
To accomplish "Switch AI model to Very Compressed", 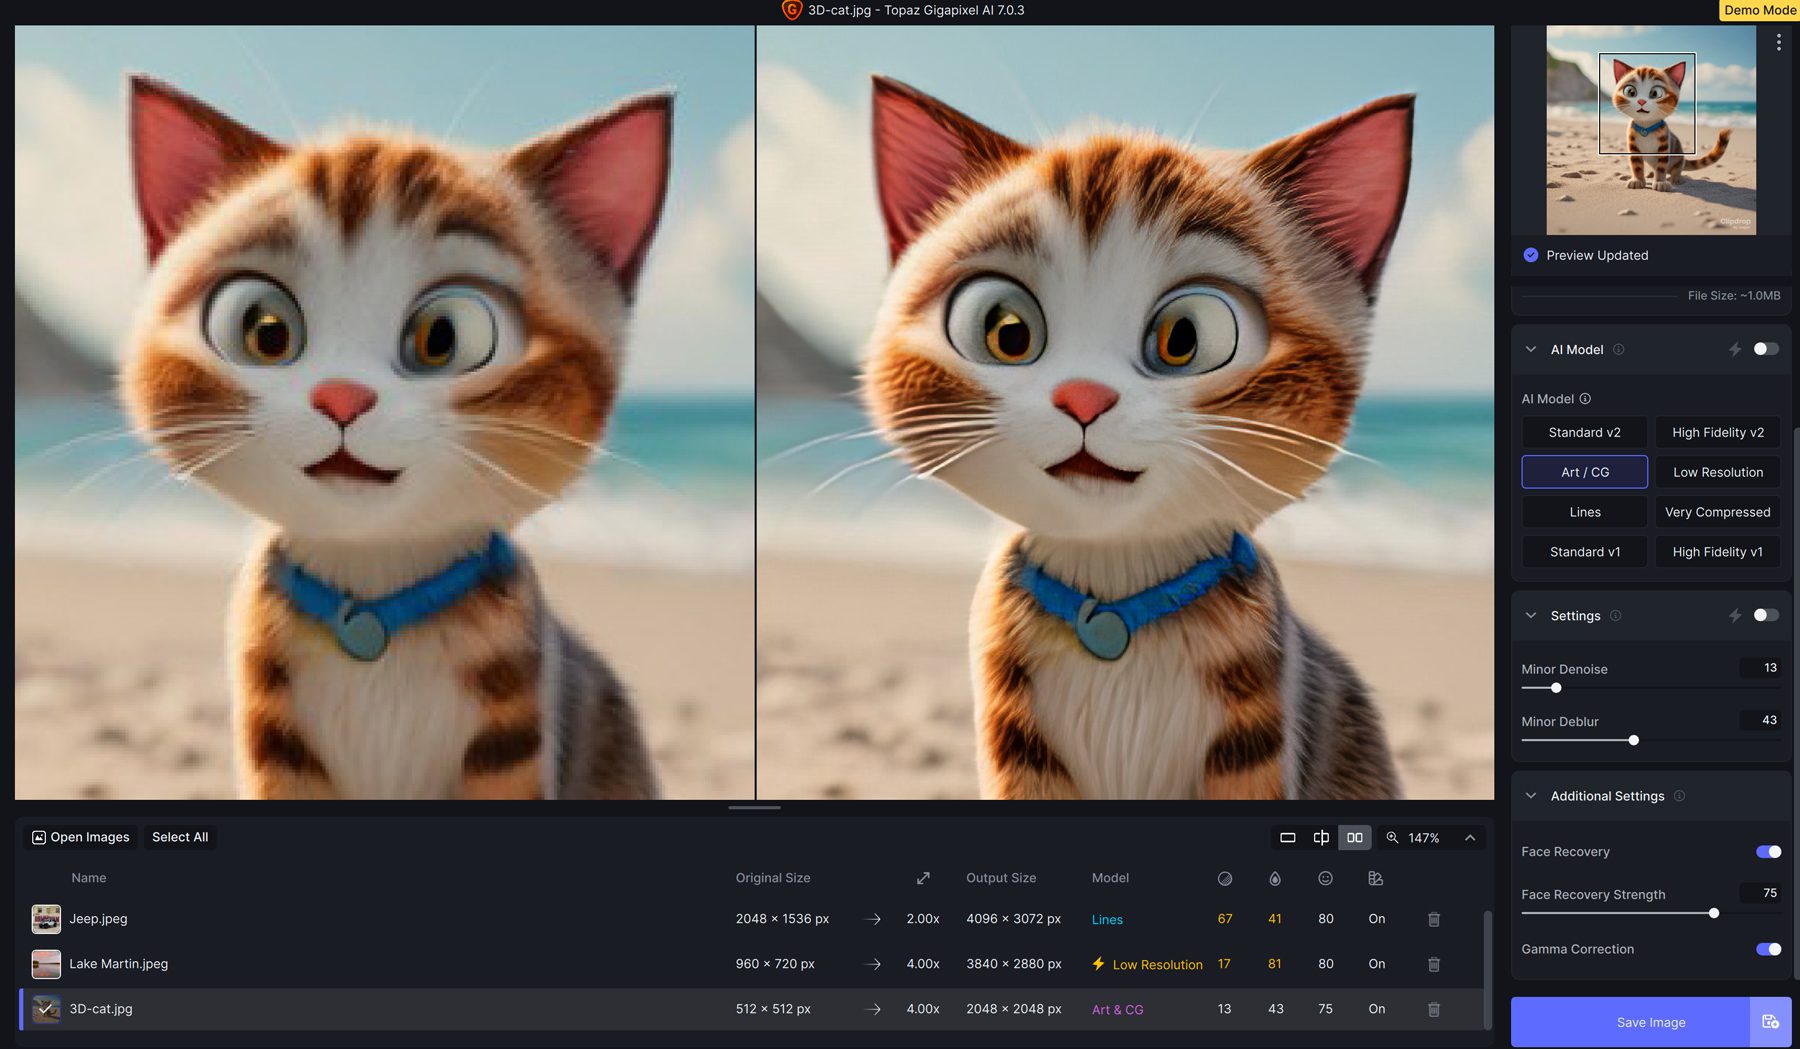I will pos(1717,511).
